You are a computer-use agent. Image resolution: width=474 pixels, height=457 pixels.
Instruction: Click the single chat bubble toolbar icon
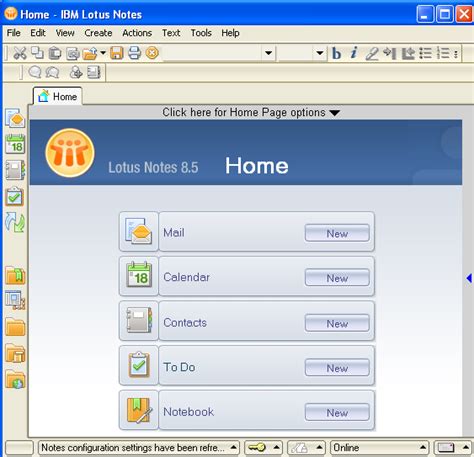pyautogui.click(x=34, y=72)
